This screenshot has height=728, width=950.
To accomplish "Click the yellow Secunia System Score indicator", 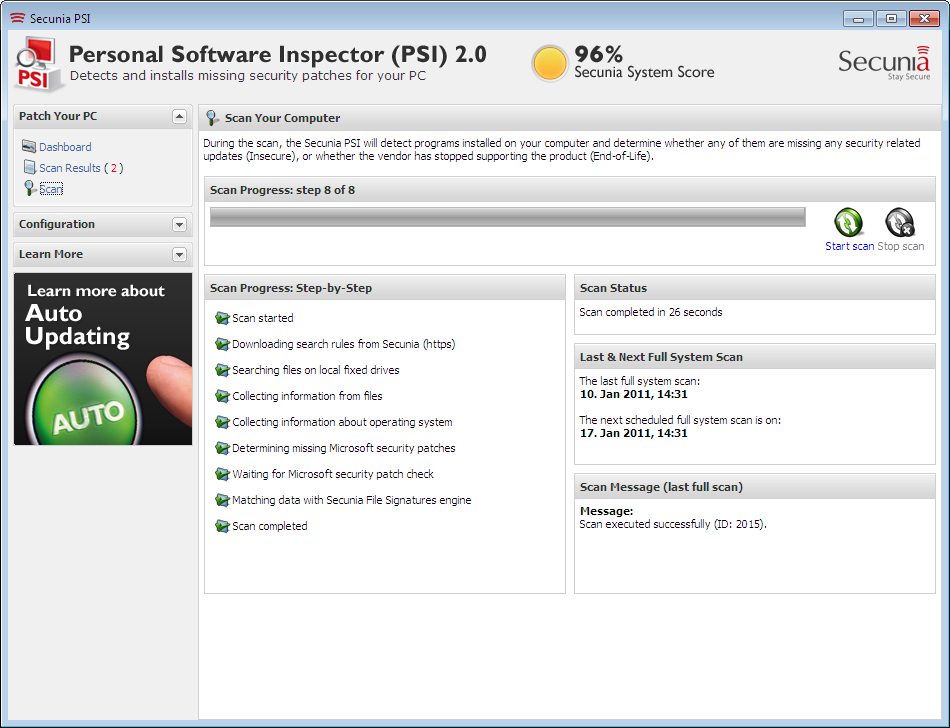I will click(x=550, y=63).
